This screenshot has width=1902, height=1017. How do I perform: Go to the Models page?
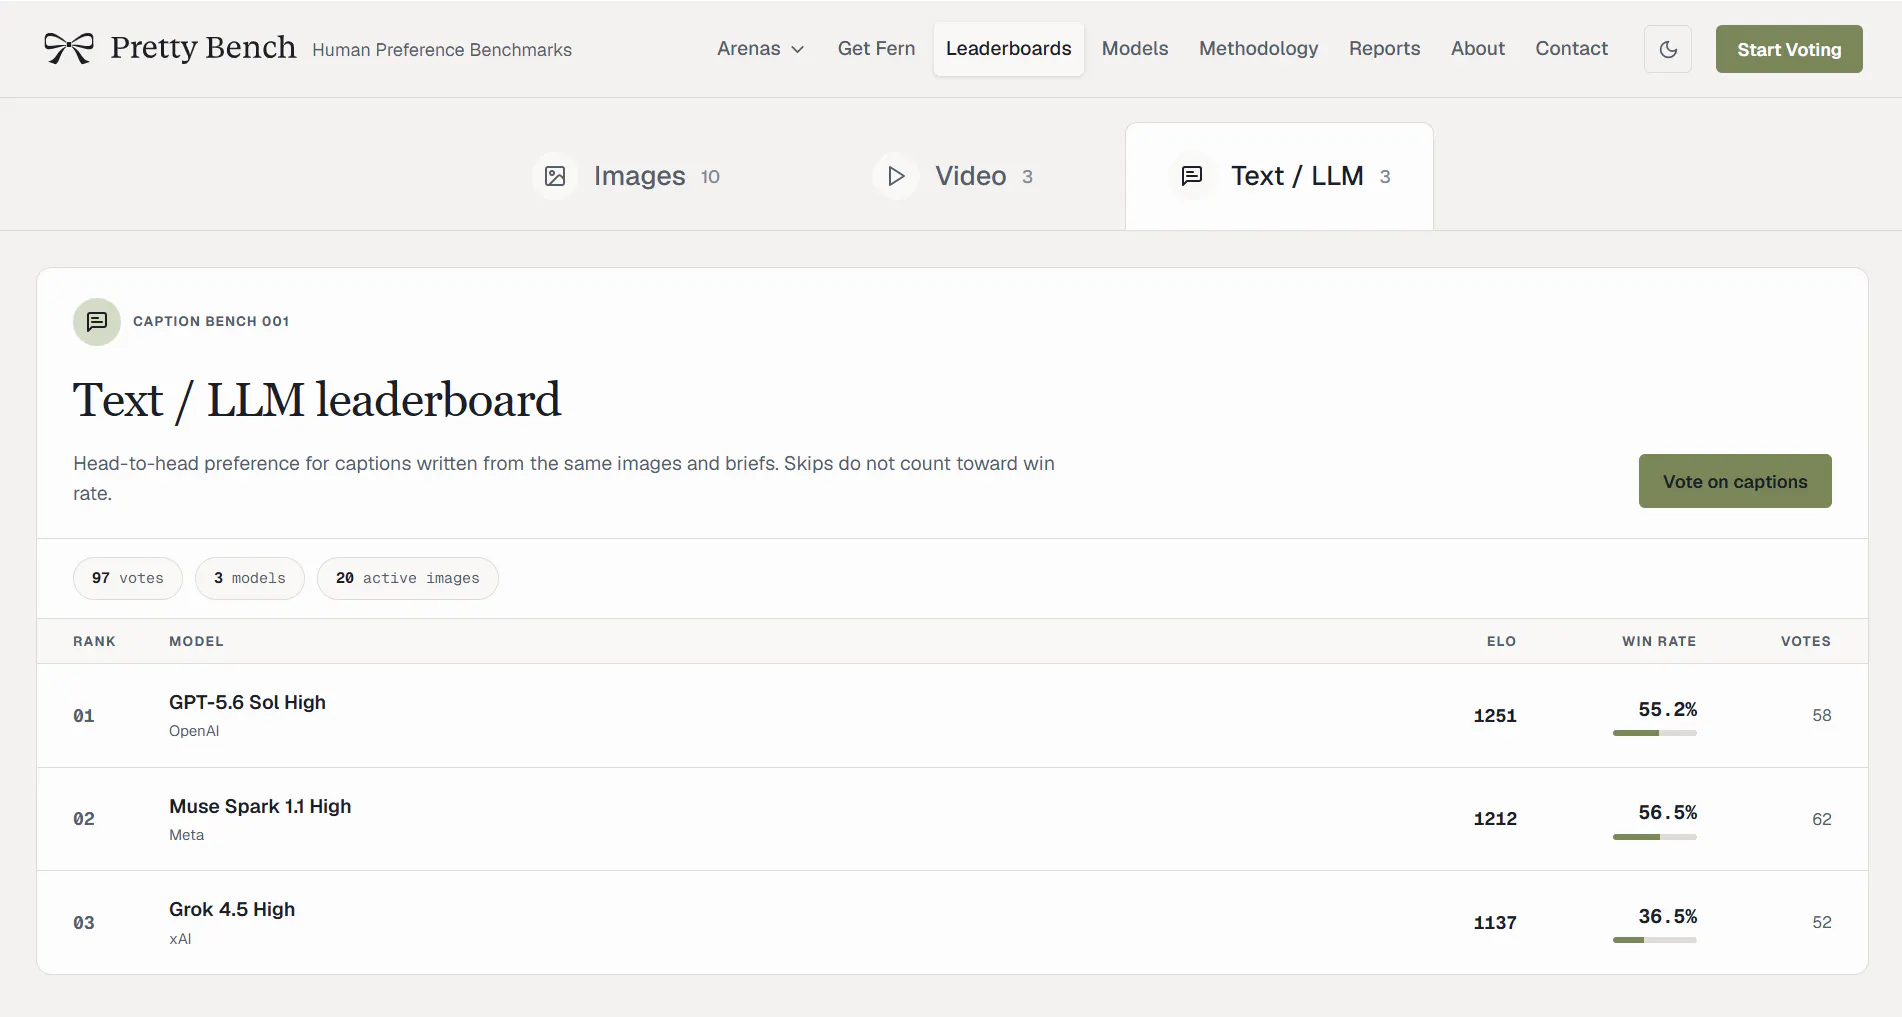click(x=1135, y=49)
